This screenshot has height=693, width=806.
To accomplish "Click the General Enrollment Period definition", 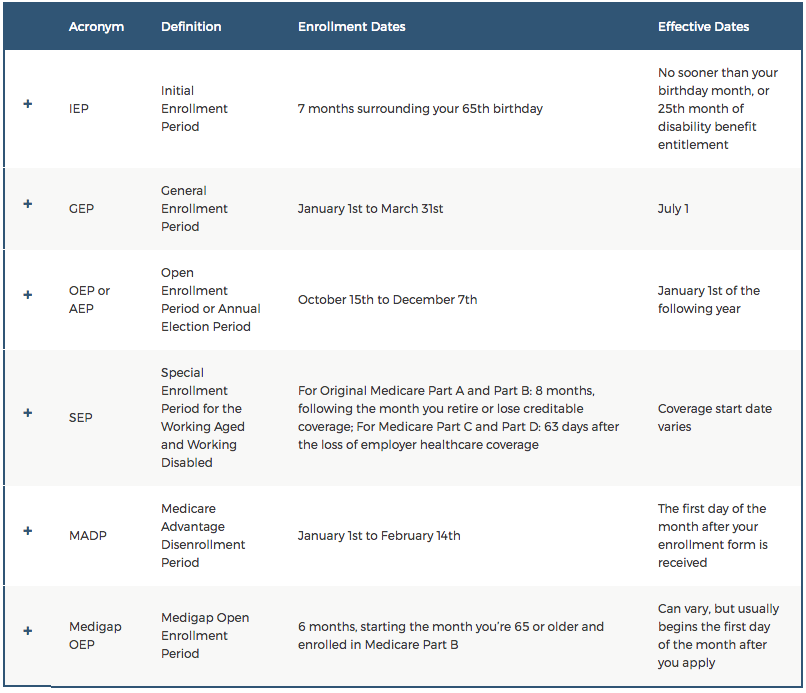I will click(x=194, y=208).
